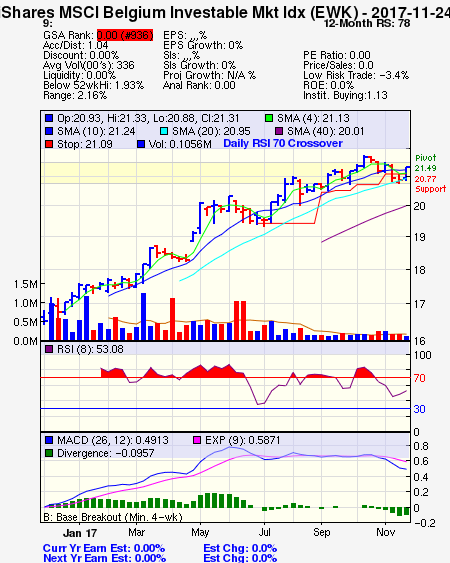Screen dimensions: 450x563
Task: Click the Below 52wkHi: 1.93% text
Action: coord(93,85)
